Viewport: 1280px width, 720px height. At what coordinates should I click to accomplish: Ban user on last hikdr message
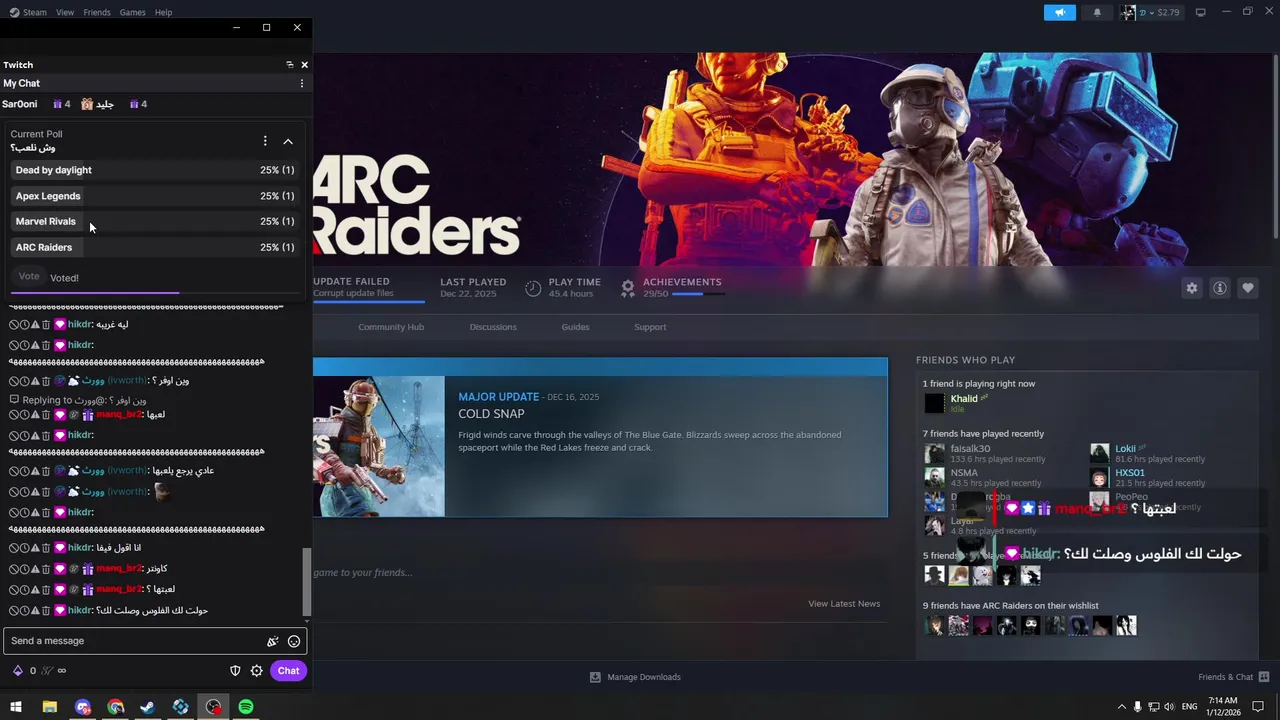pyautogui.click(x=14, y=610)
